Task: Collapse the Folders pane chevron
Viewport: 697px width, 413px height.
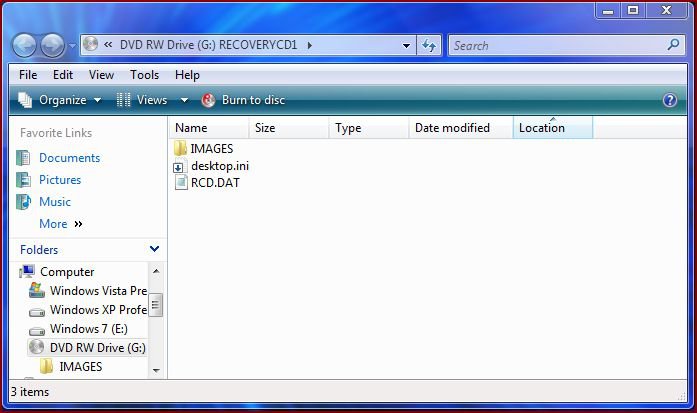Action: coord(154,249)
